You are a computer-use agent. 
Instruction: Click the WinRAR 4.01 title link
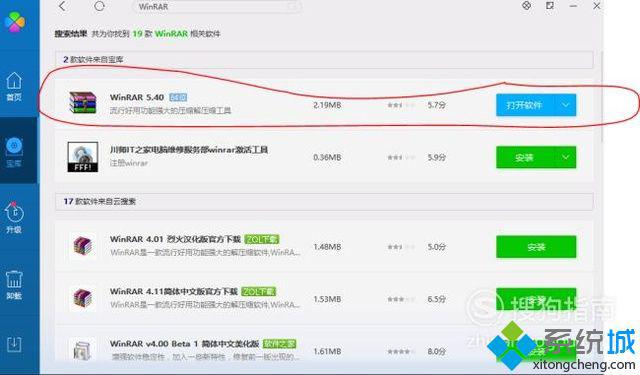(175, 239)
